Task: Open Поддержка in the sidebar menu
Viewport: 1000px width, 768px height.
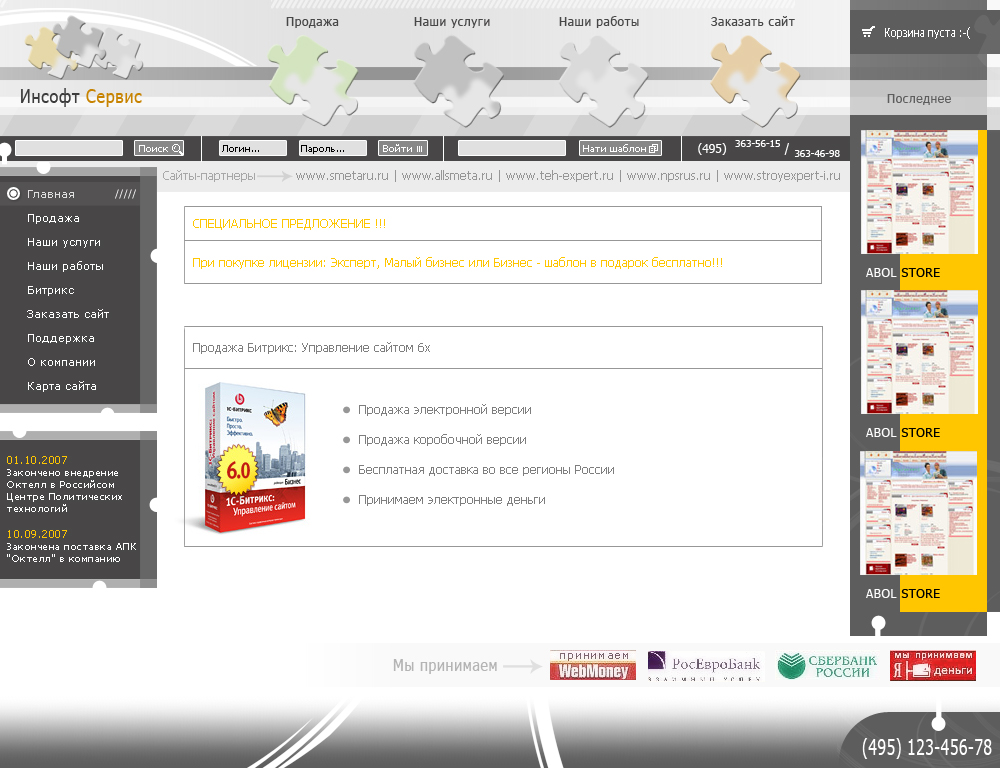Action: point(61,338)
